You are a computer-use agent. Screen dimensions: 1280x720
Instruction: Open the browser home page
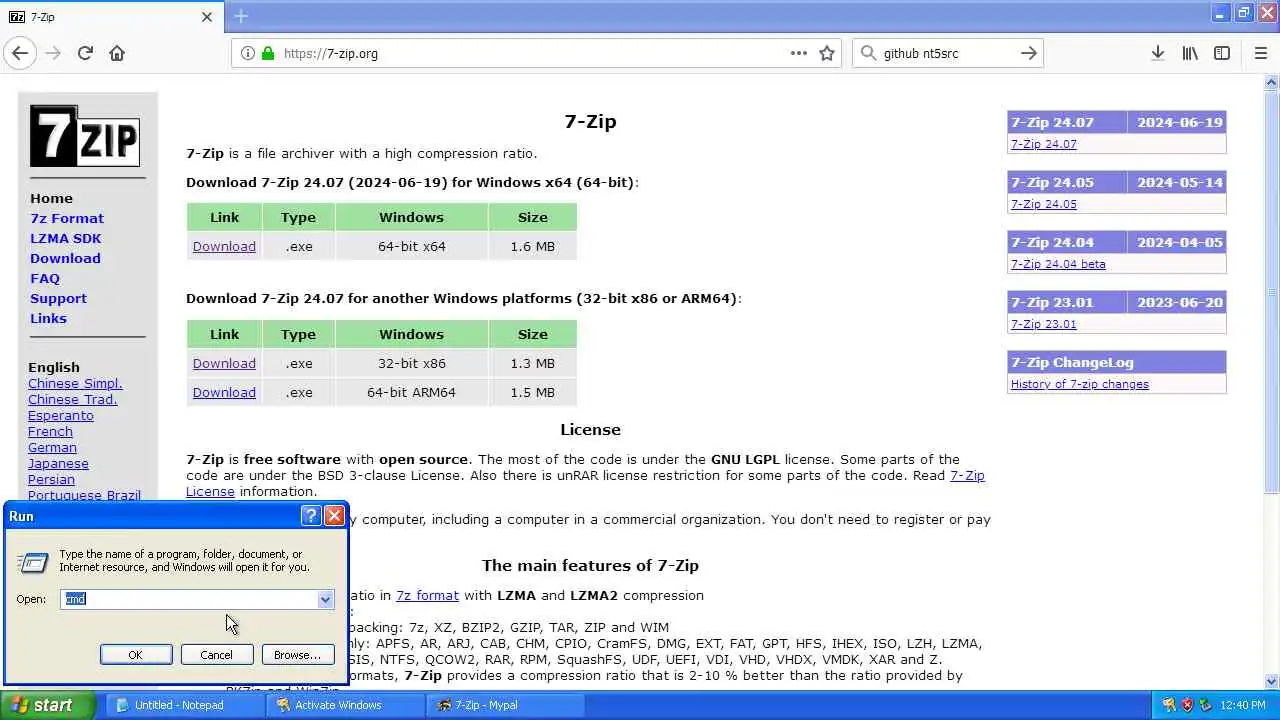click(117, 53)
